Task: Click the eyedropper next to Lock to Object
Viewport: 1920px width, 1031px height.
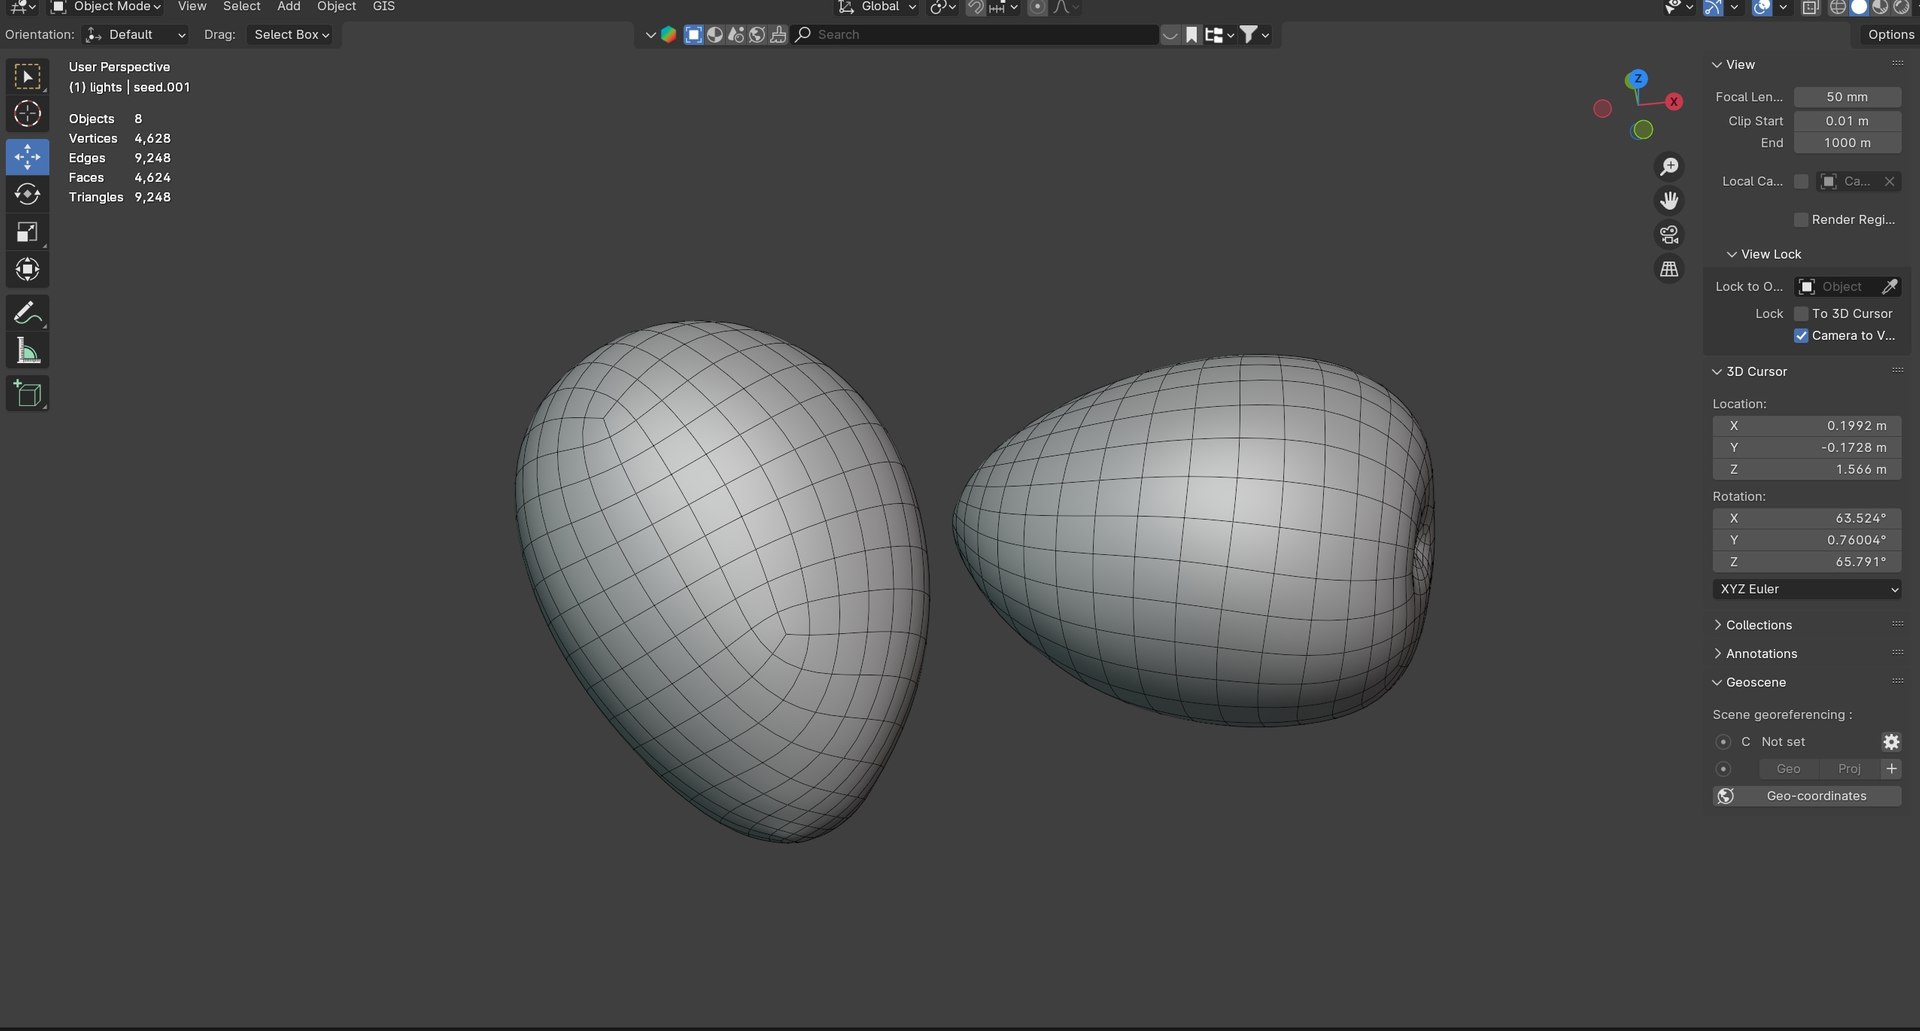Action: (1889, 287)
